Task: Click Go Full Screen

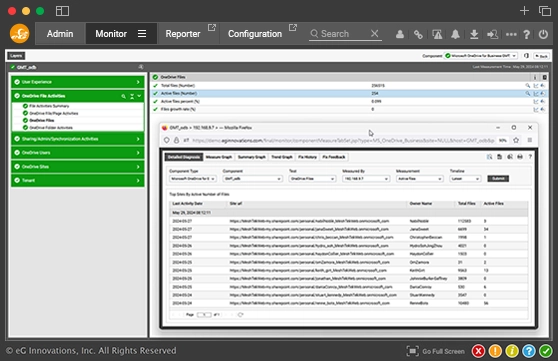Action: [x=436, y=351]
